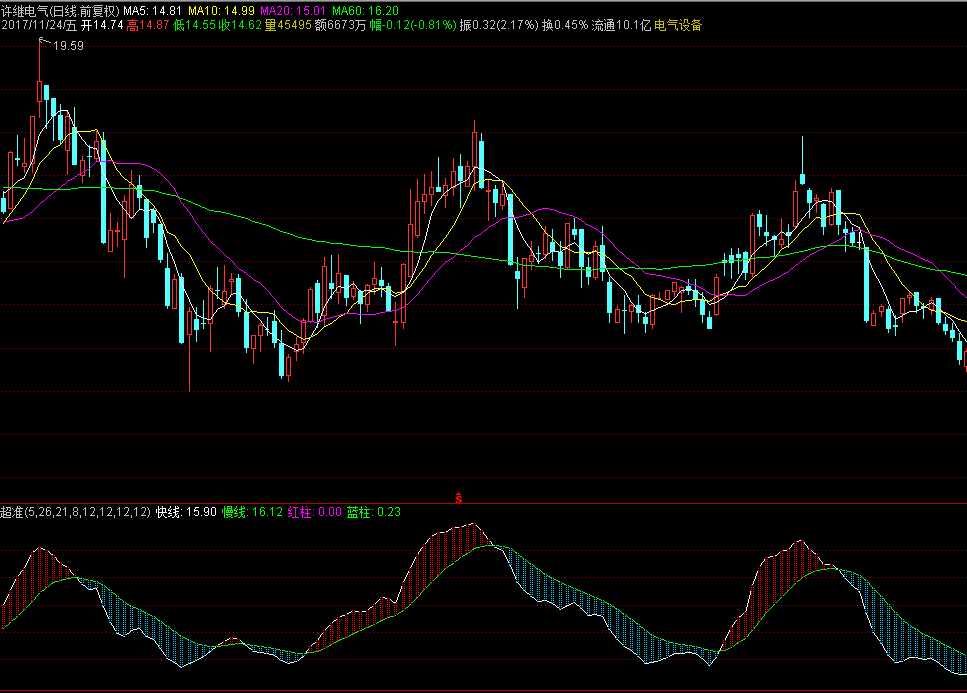Select the yellow MA10 indicator label
967x693 pixels.
coord(220,10)
